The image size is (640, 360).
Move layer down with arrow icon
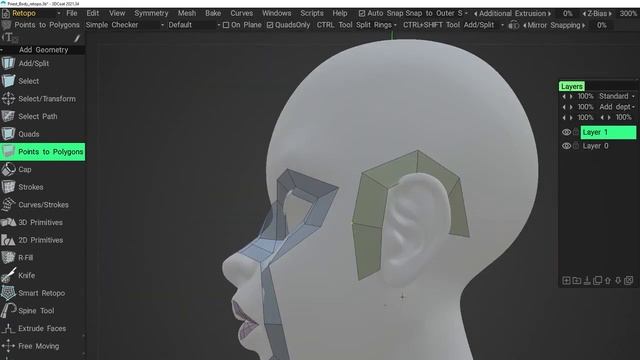pos(618,280)
